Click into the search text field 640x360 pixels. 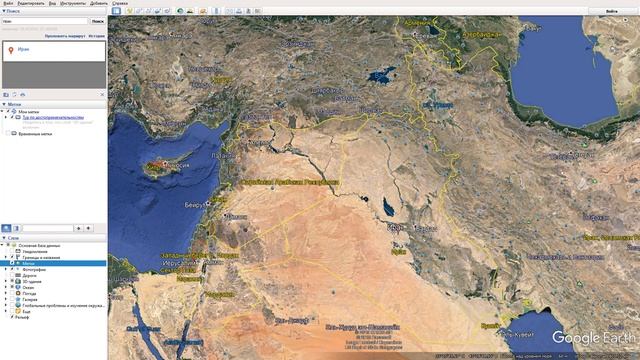(44, 21)
